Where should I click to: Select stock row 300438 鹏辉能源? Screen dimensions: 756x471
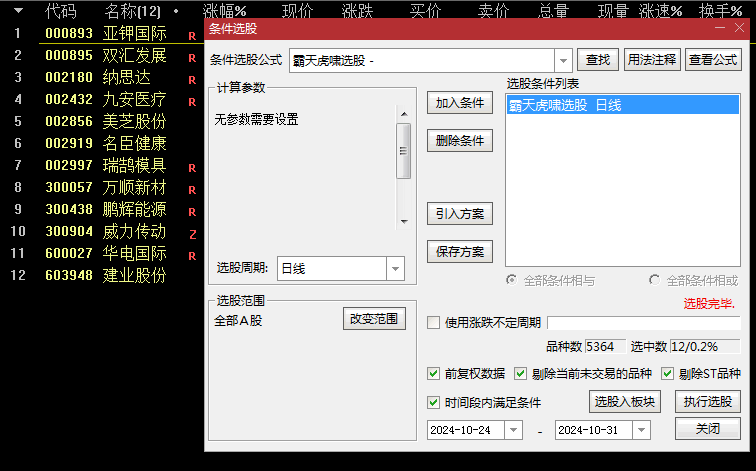pyautogui.click(x=106, y=209)
